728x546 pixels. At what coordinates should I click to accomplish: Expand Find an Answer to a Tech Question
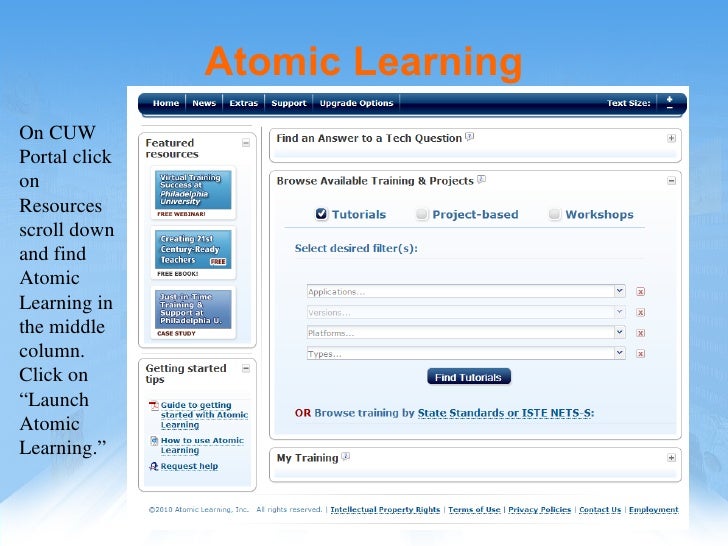tap(671, 138)
